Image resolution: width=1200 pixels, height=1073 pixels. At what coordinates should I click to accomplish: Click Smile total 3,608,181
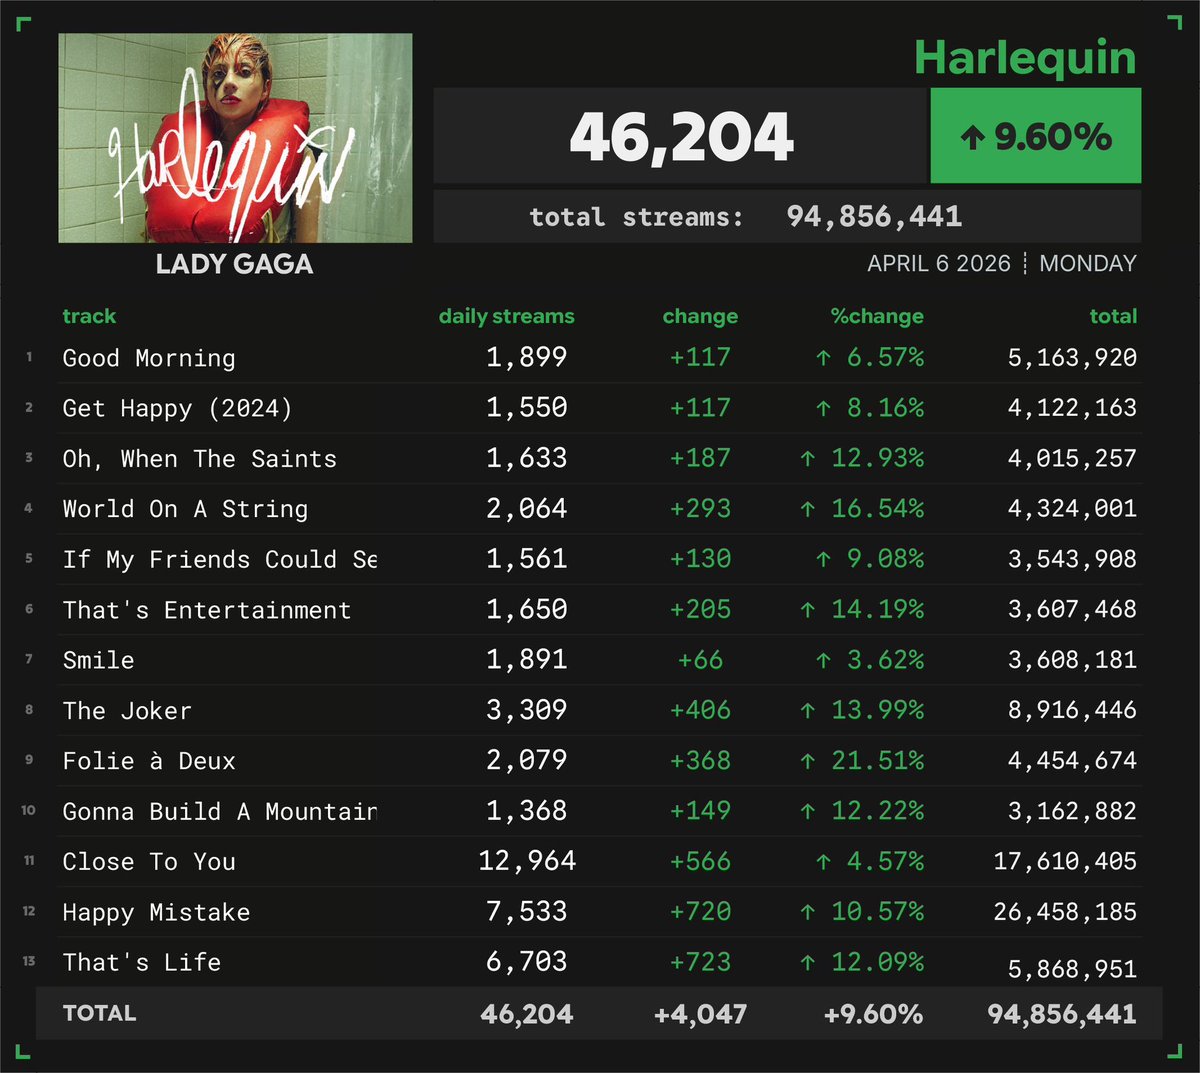click(x=1072, y=660)
